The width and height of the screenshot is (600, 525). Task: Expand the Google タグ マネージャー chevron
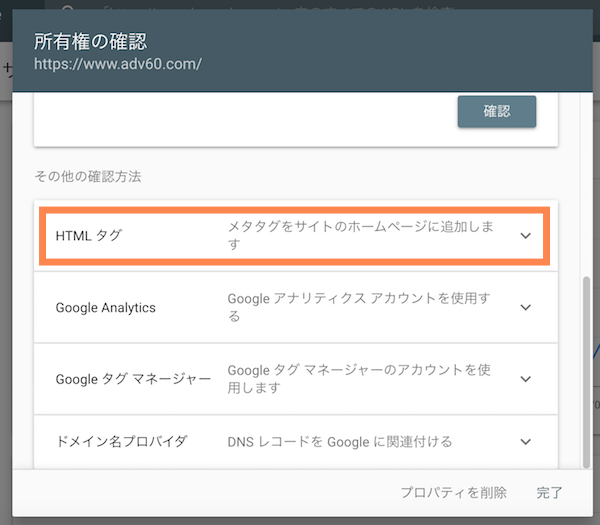coord(526,379)
